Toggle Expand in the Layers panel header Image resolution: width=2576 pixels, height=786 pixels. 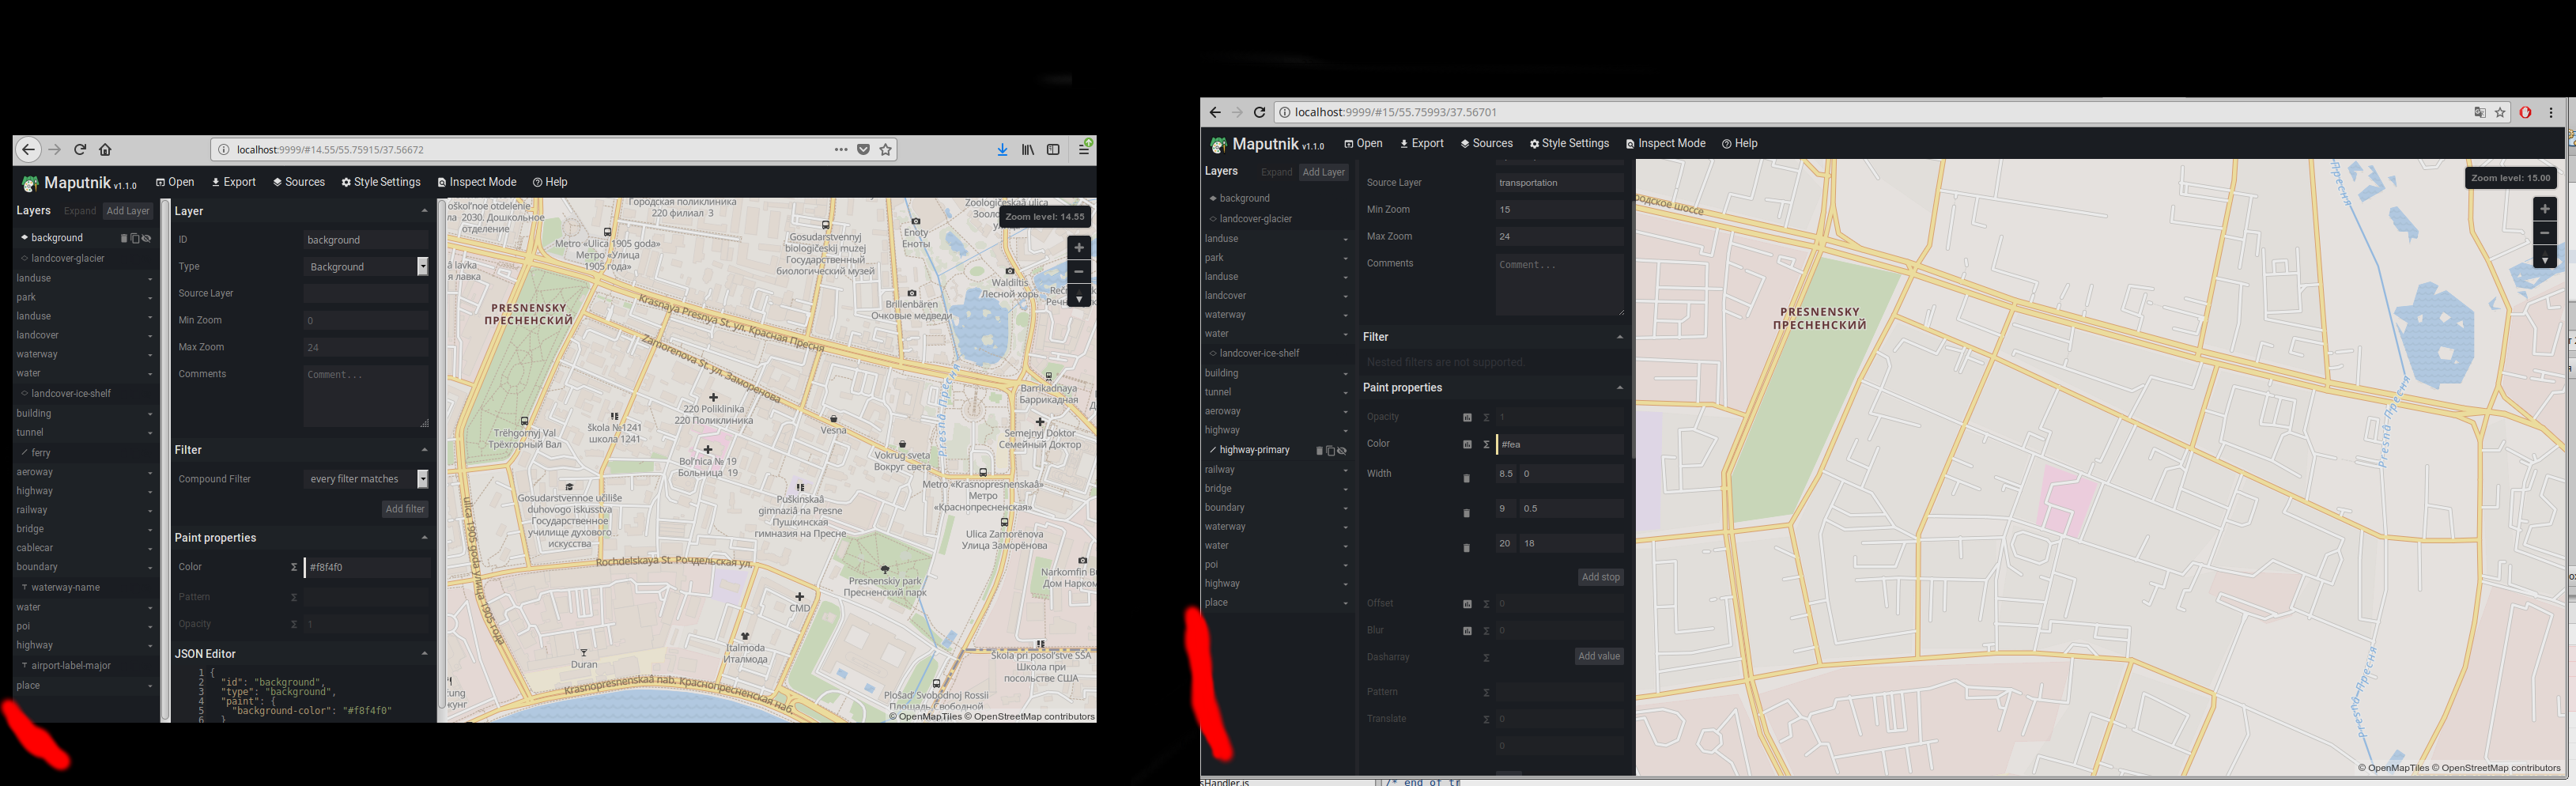[x=79, y=211]
